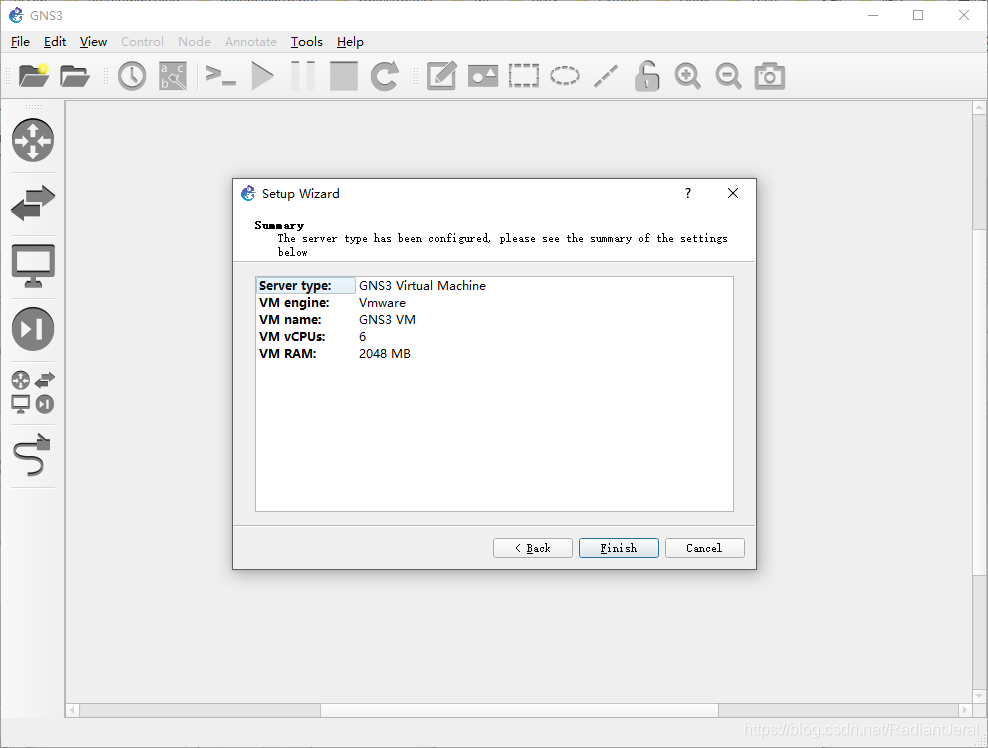The width and height of the screenshot is (988, 748).
Task: Browse all devices grouped icon
Action: [33, 392]
